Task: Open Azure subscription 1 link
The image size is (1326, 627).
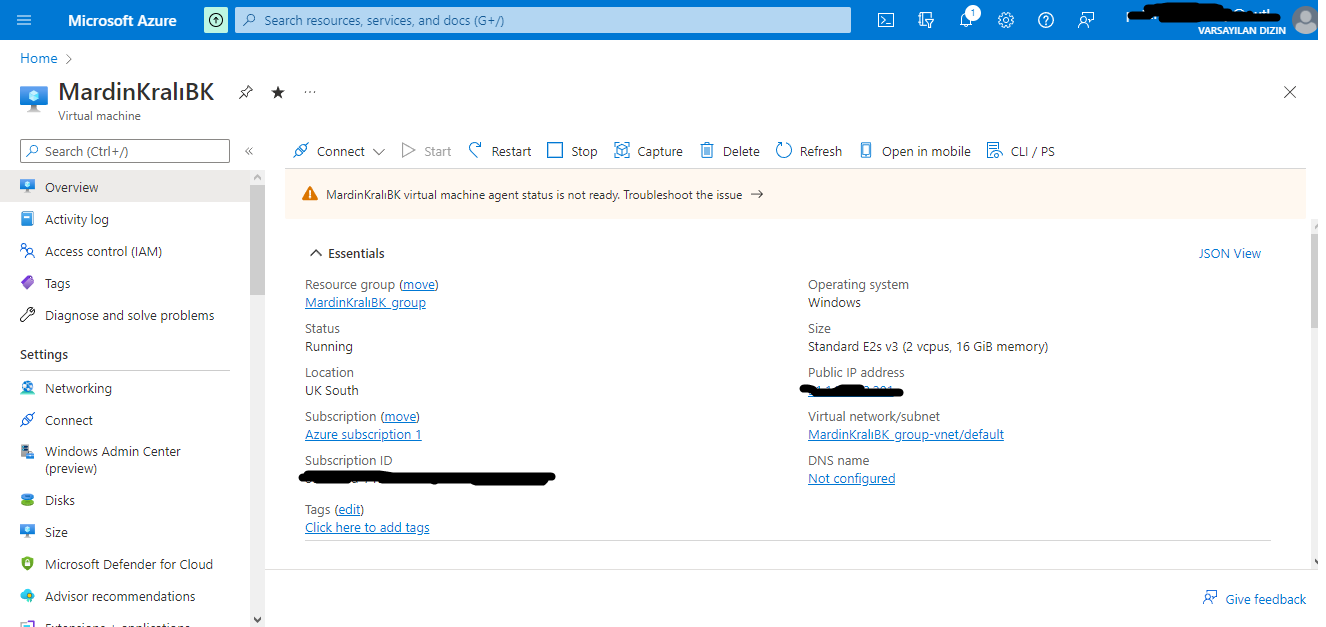Action: point(363,435)
